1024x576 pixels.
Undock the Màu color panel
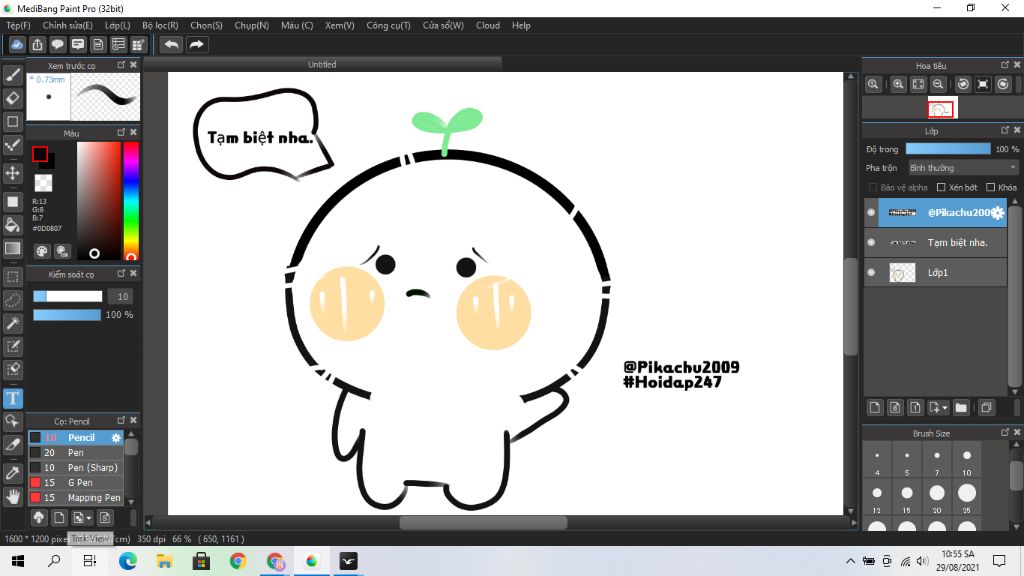121,132
